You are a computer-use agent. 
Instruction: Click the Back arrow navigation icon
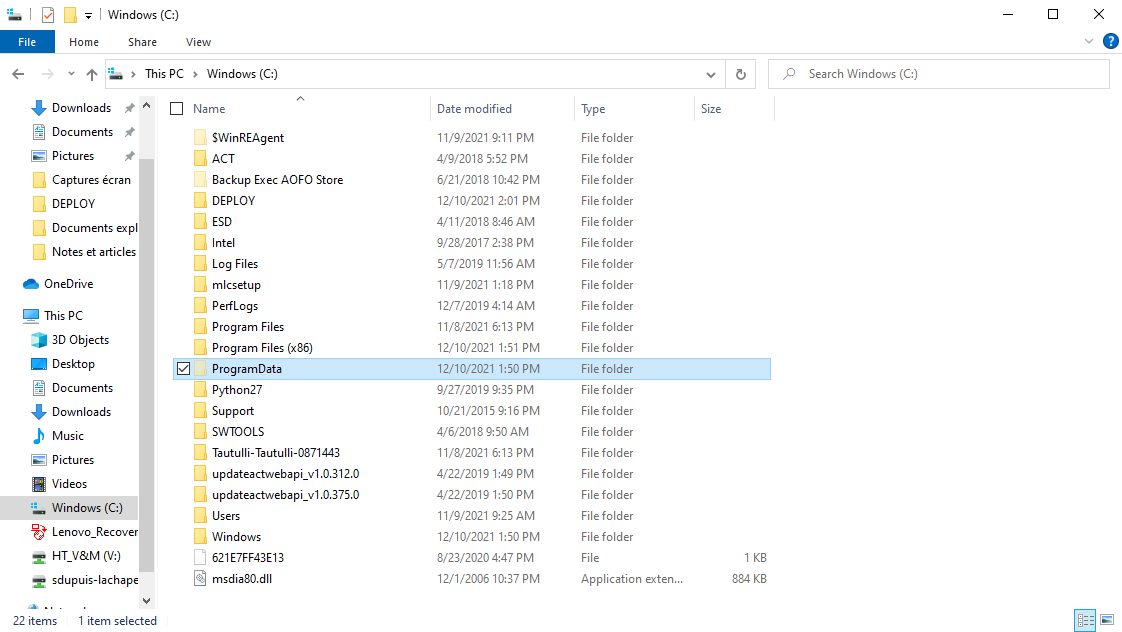click(18, 74)
